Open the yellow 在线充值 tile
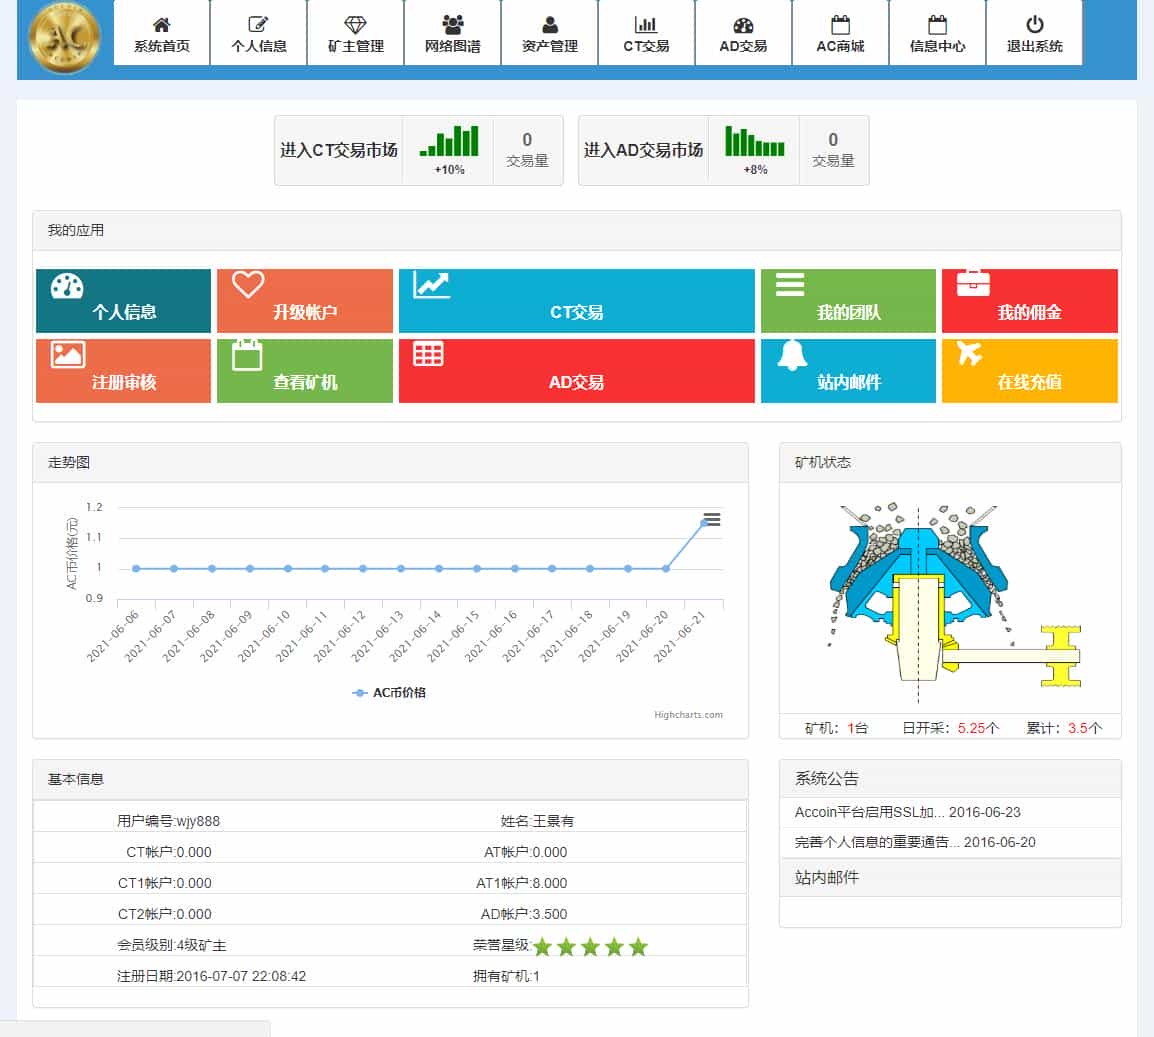 coord(1030,371)
